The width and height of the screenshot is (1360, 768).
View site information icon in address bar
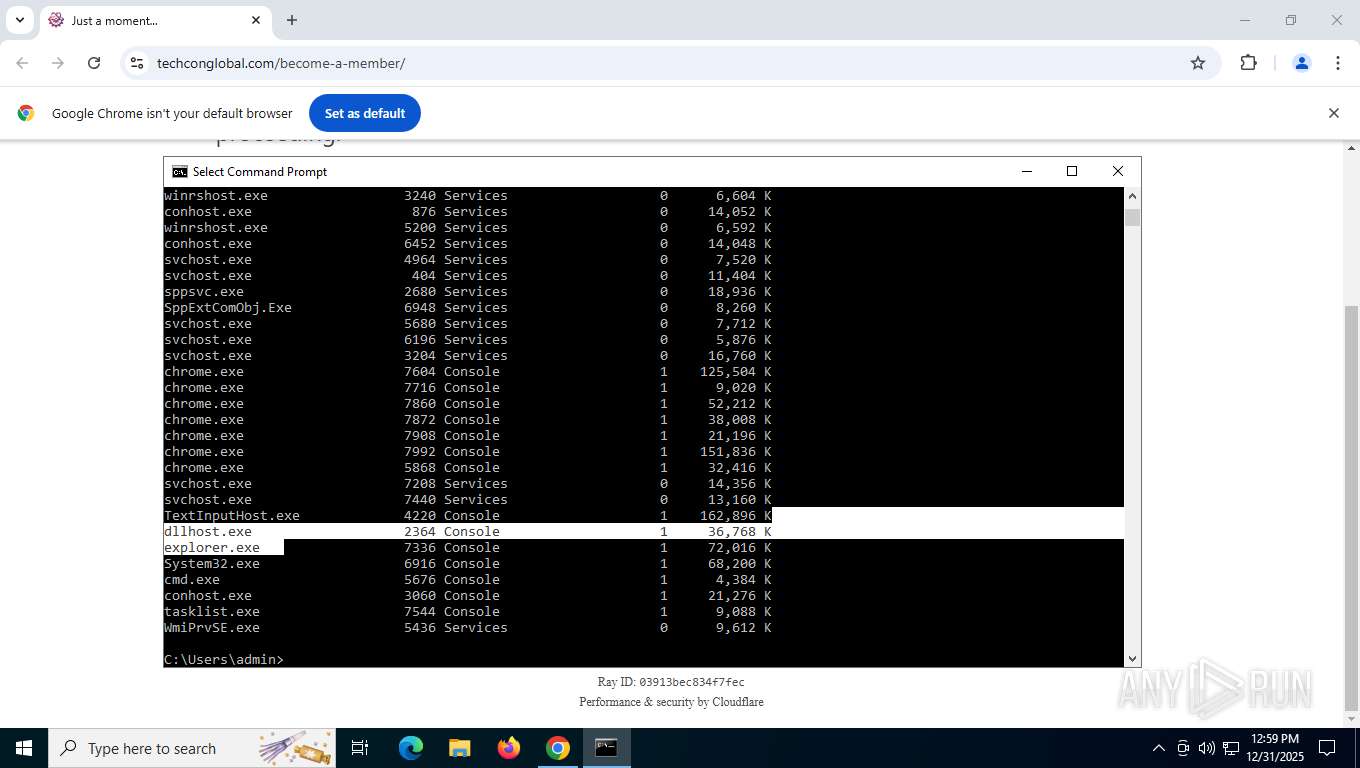(138, 63)
